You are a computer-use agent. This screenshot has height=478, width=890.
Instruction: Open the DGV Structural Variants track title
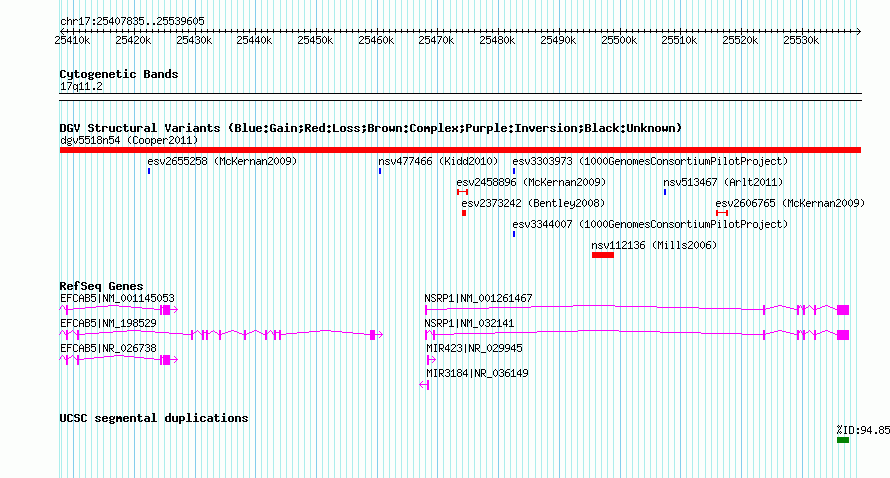tap(370, 128)
